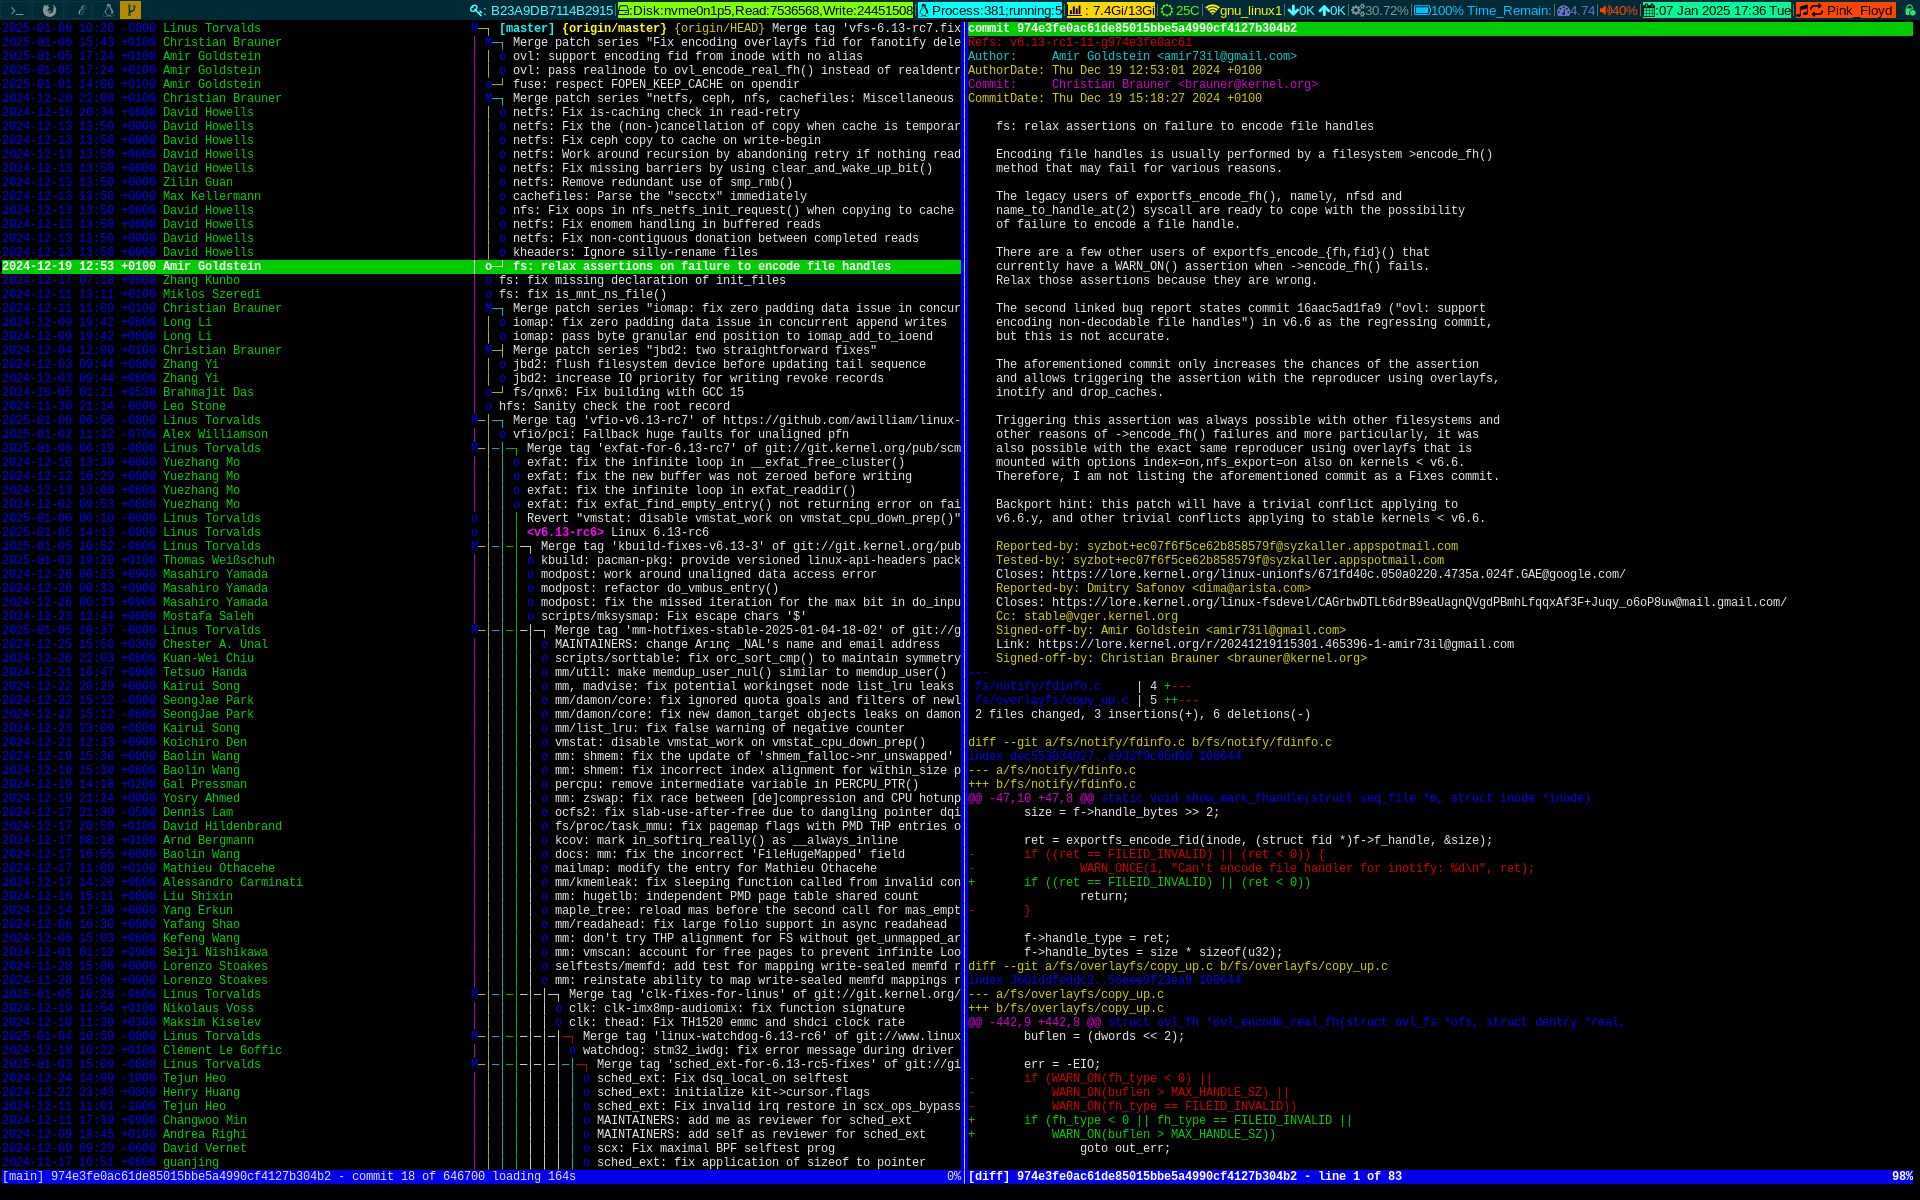This screenshot has height=1200, width=1920.
Task: Click the memory usage 7.4Gi/13Gi indicator
Action: point(1111,10)
